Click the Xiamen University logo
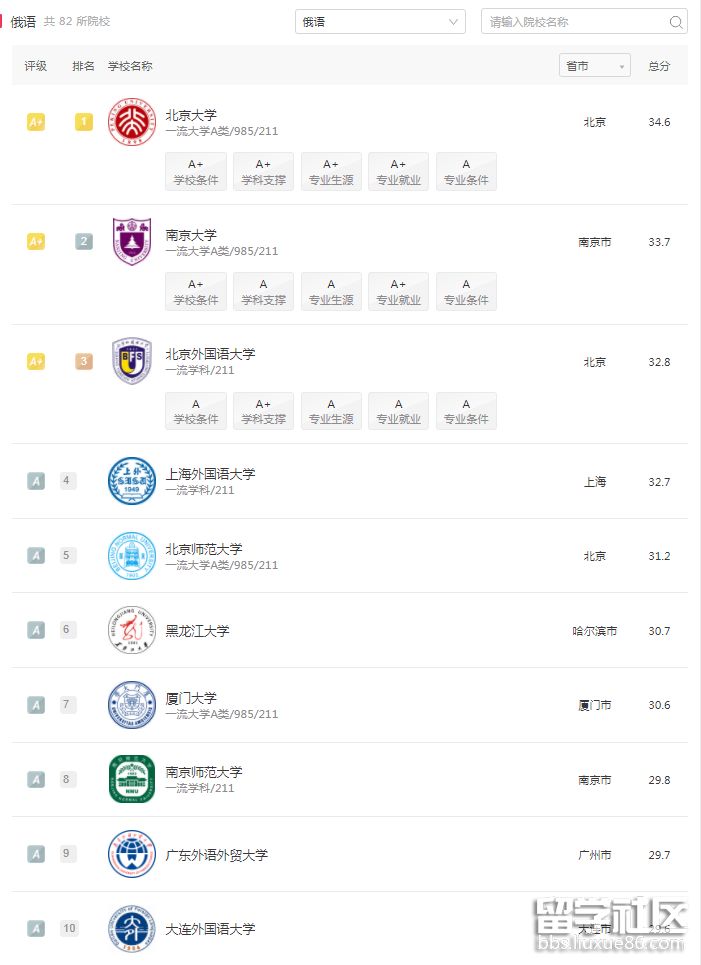This screenshot has height=965, width=701. coord(132,705)
